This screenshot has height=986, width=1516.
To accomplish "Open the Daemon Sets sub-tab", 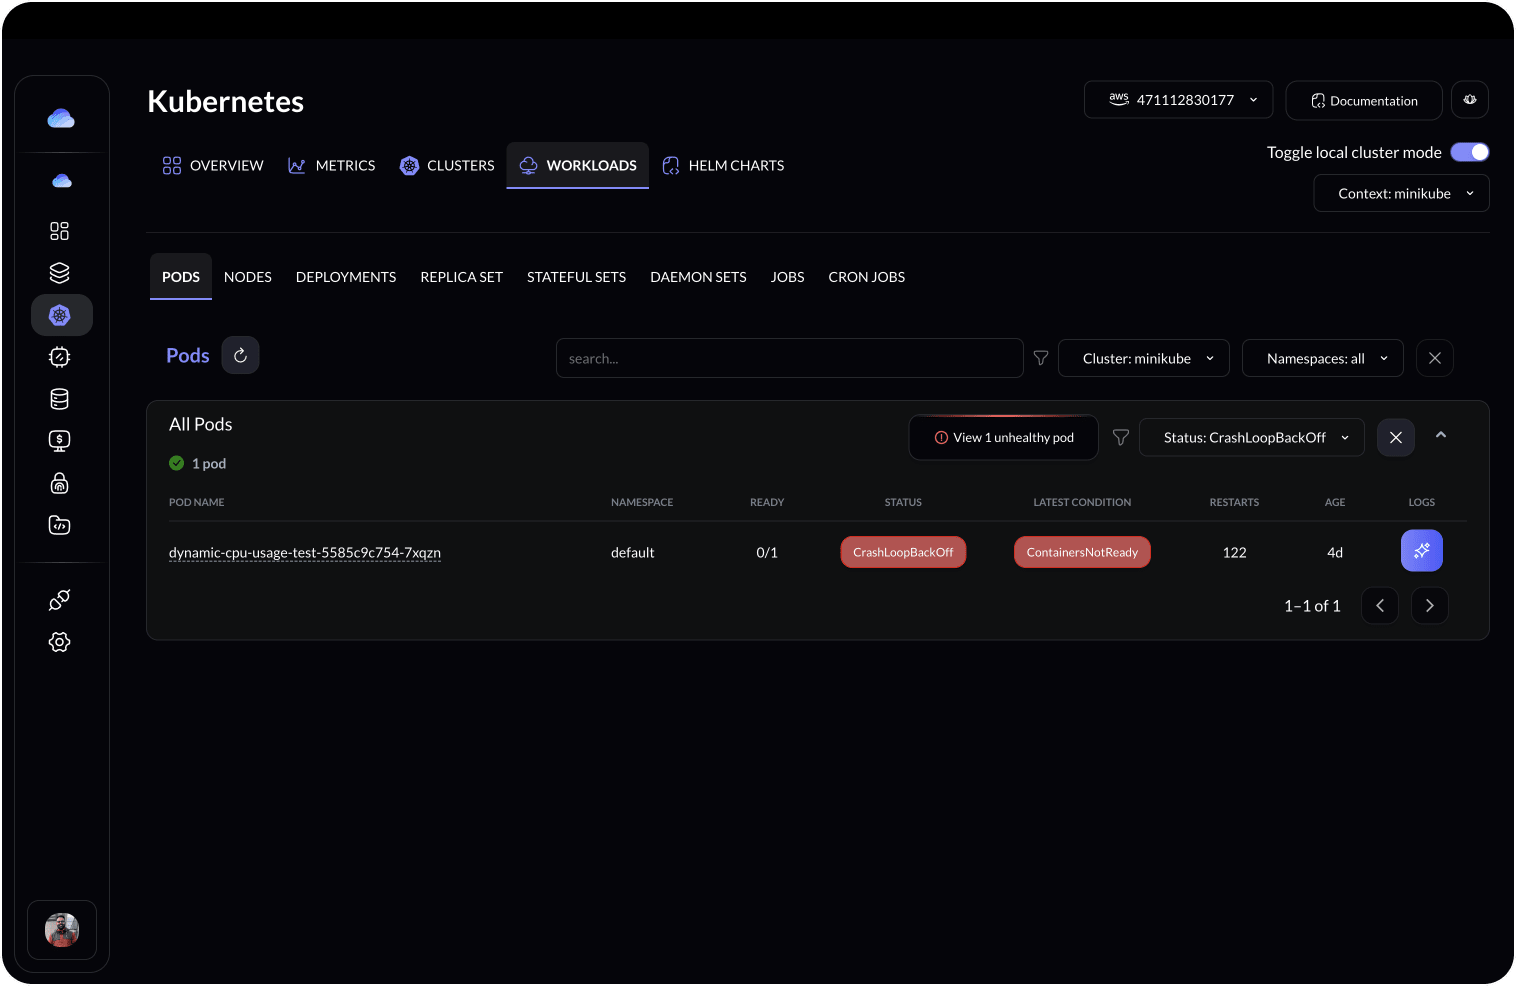I will click(x=698, y=277).
